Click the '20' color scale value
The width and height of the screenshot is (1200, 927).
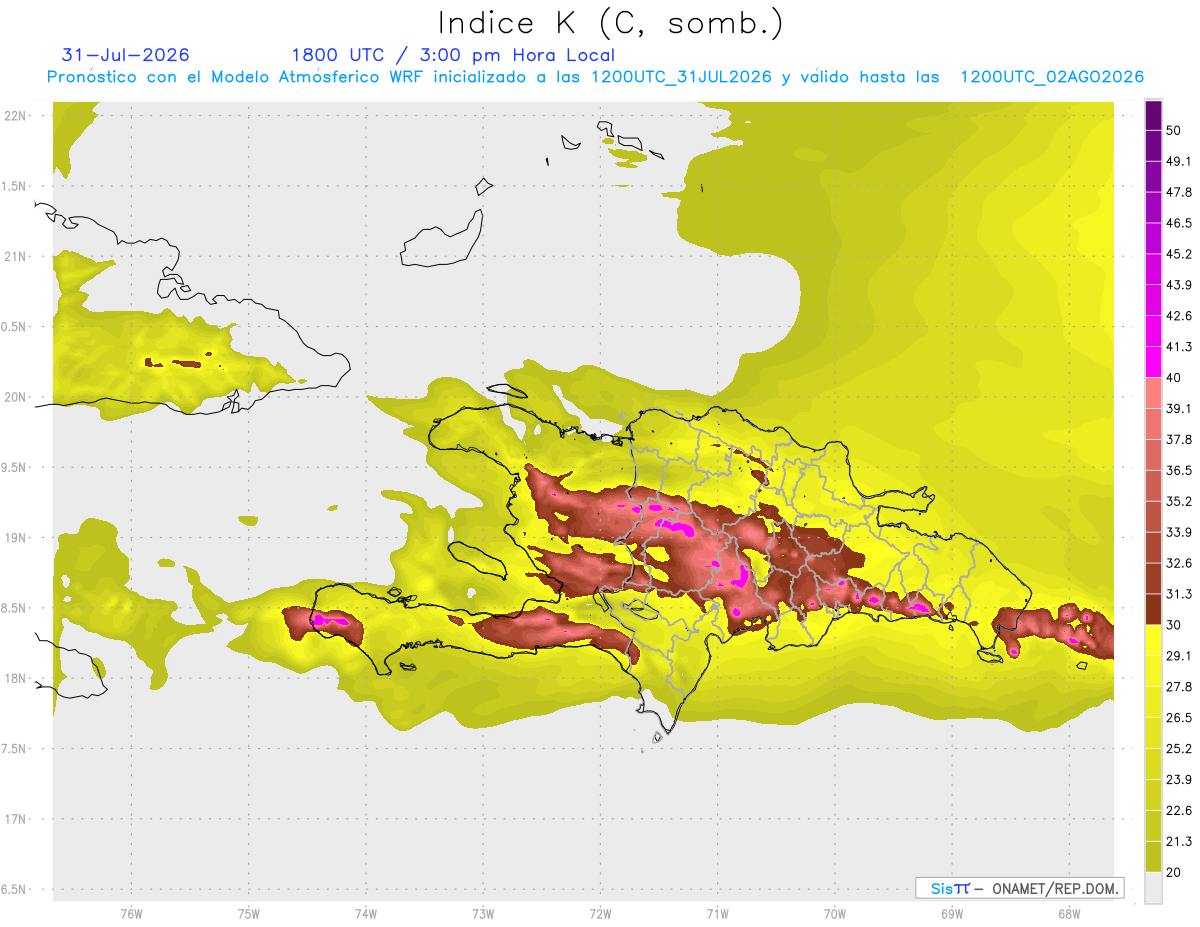point(1175,872)
